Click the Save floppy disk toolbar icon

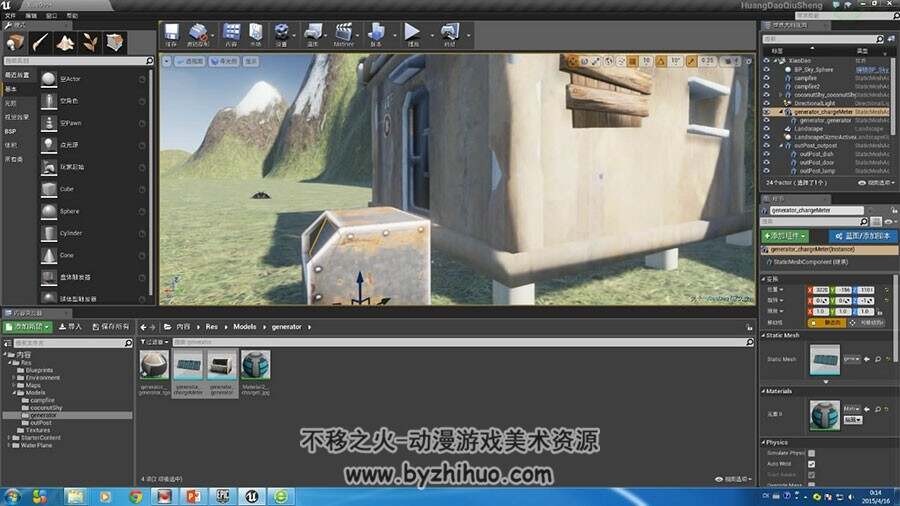click(x=171, y=34)
